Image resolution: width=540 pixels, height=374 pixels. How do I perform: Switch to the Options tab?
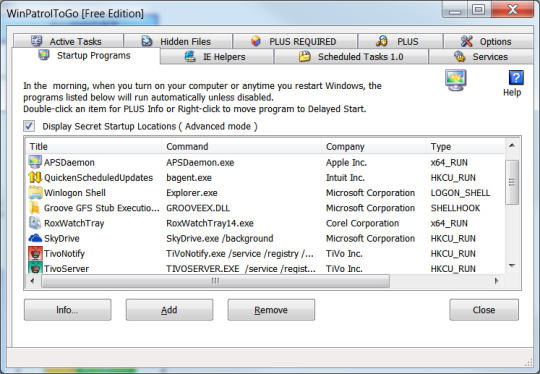point(488,41)
